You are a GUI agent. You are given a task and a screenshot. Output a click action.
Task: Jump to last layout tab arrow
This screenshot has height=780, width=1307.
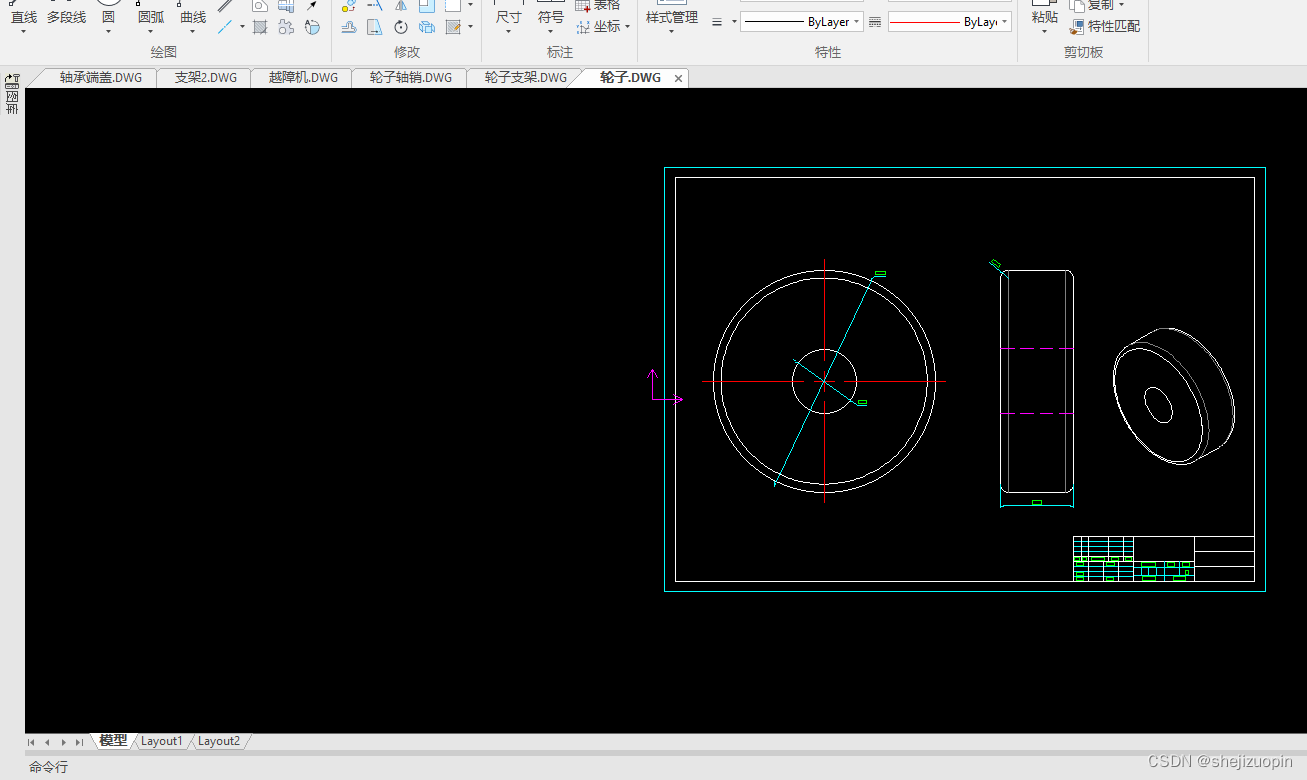click(x=79, y=742)
